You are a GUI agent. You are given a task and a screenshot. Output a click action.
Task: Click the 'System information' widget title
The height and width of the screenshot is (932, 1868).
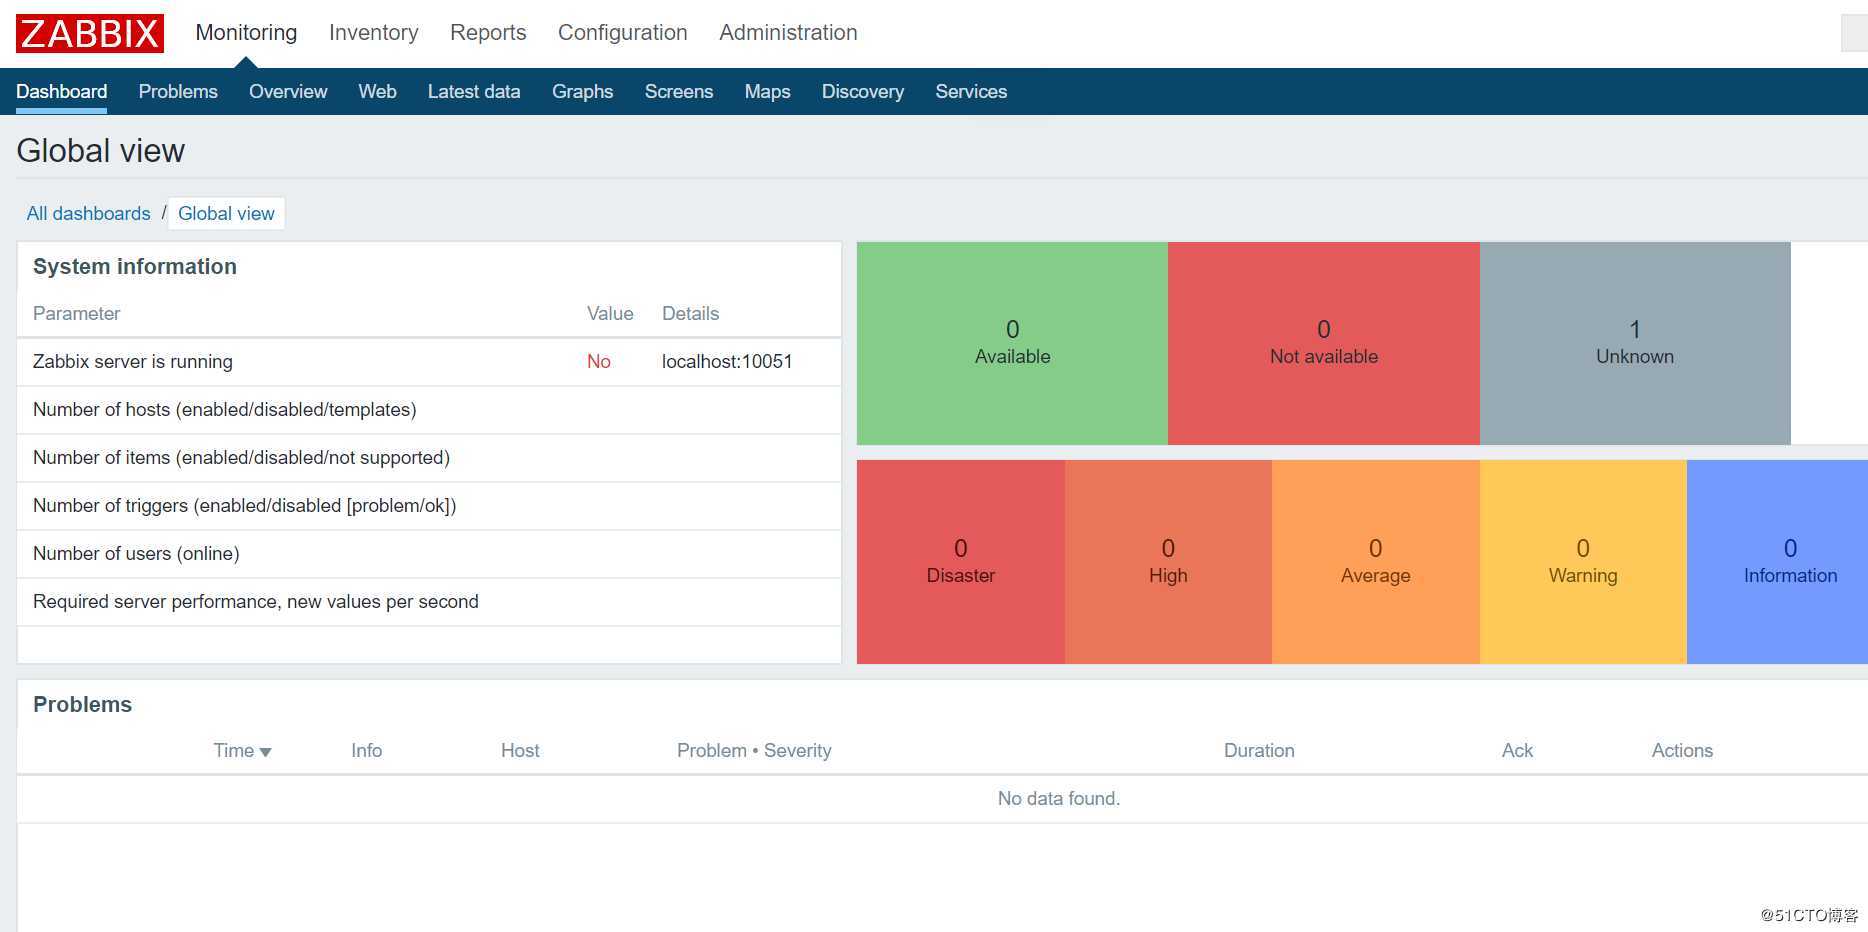[135, 266]
